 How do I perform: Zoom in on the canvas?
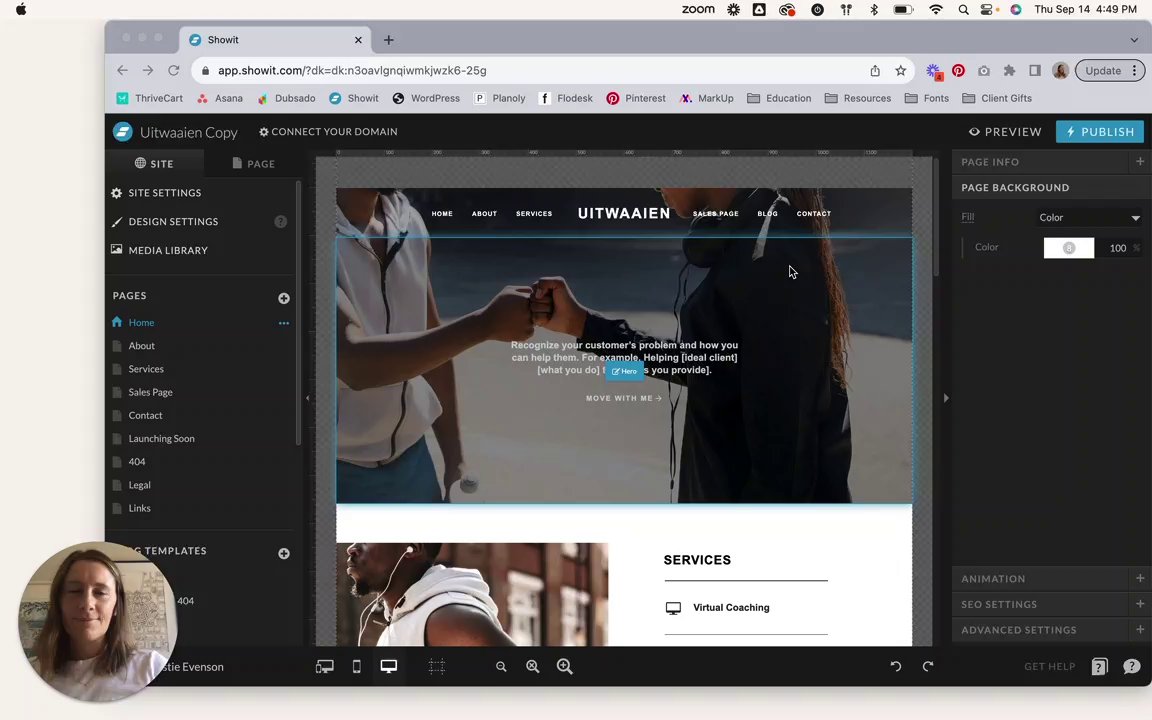[564, 666]
